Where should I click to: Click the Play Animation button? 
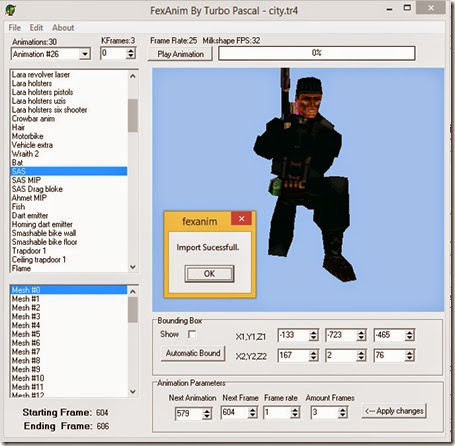click(x=180, y=54)
